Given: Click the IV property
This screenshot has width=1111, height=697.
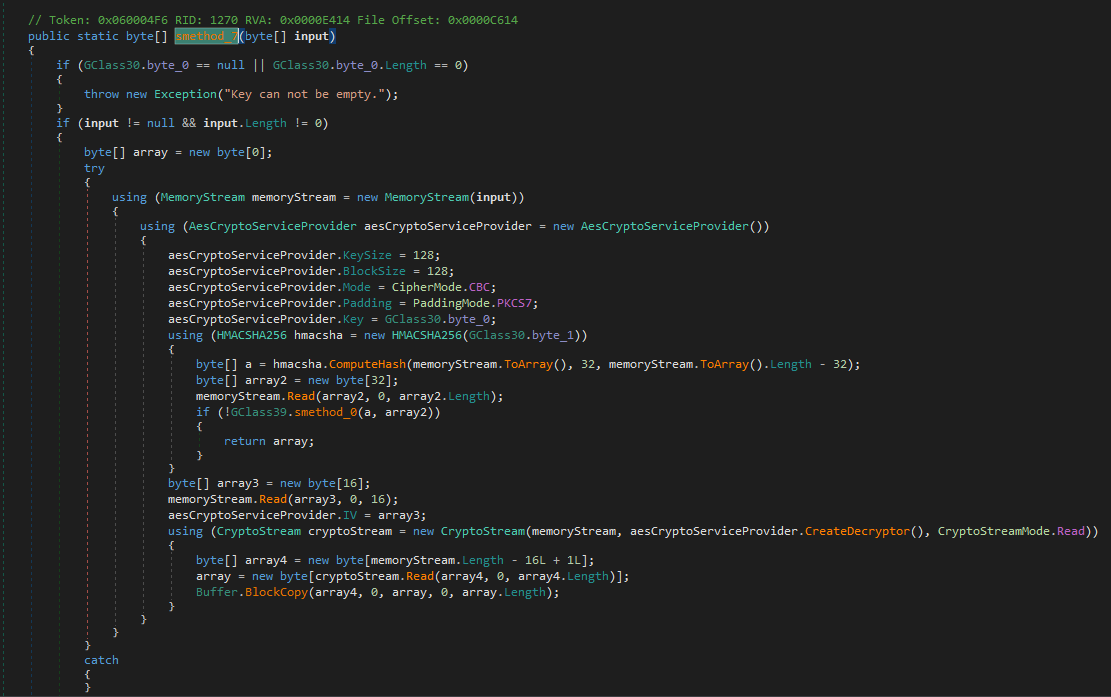Looking at the screenshot, I should [x=349, y=516].
